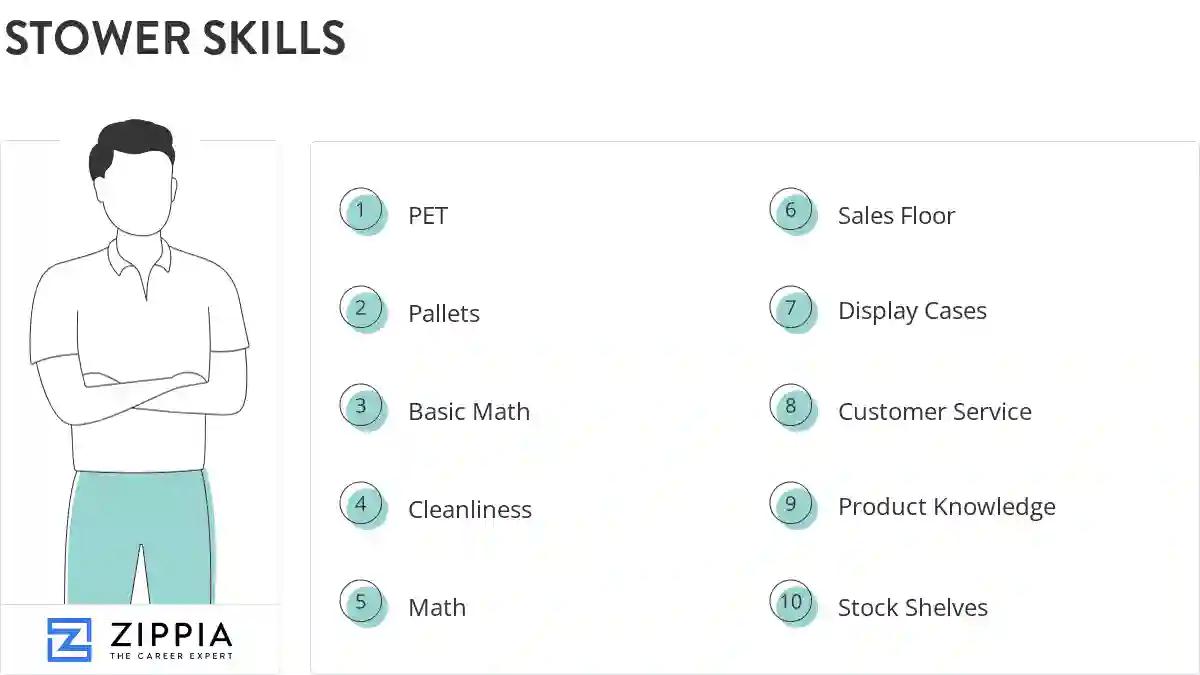This screenshot has height=675, width=1200.
Task: Click the number 1 circle badge
Action: (x=361, y=211)
